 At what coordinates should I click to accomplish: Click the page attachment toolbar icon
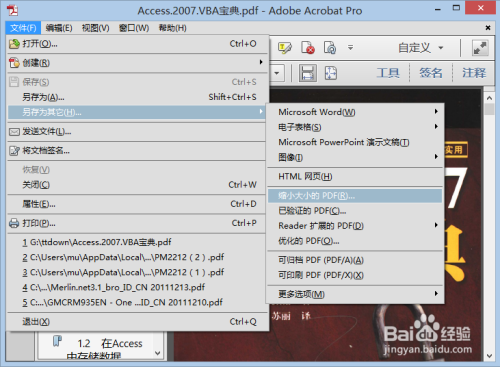[330, 48]
